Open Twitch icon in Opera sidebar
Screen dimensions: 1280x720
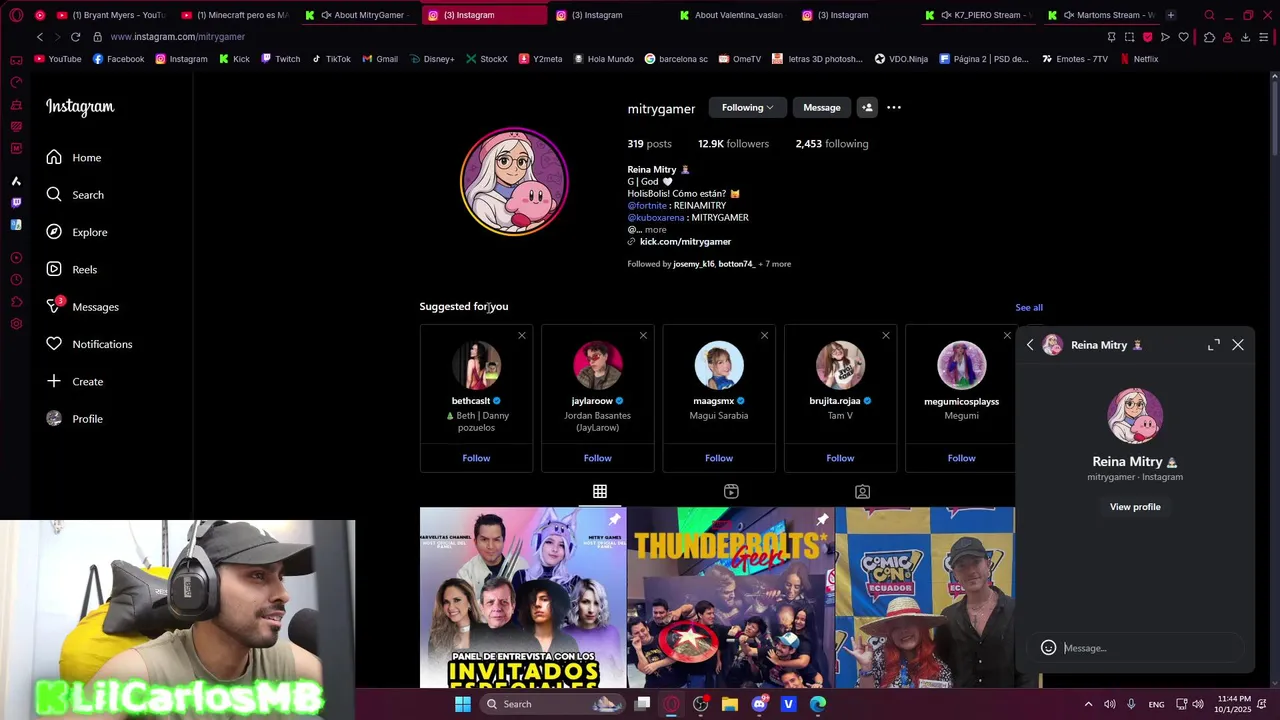[16, 203]
